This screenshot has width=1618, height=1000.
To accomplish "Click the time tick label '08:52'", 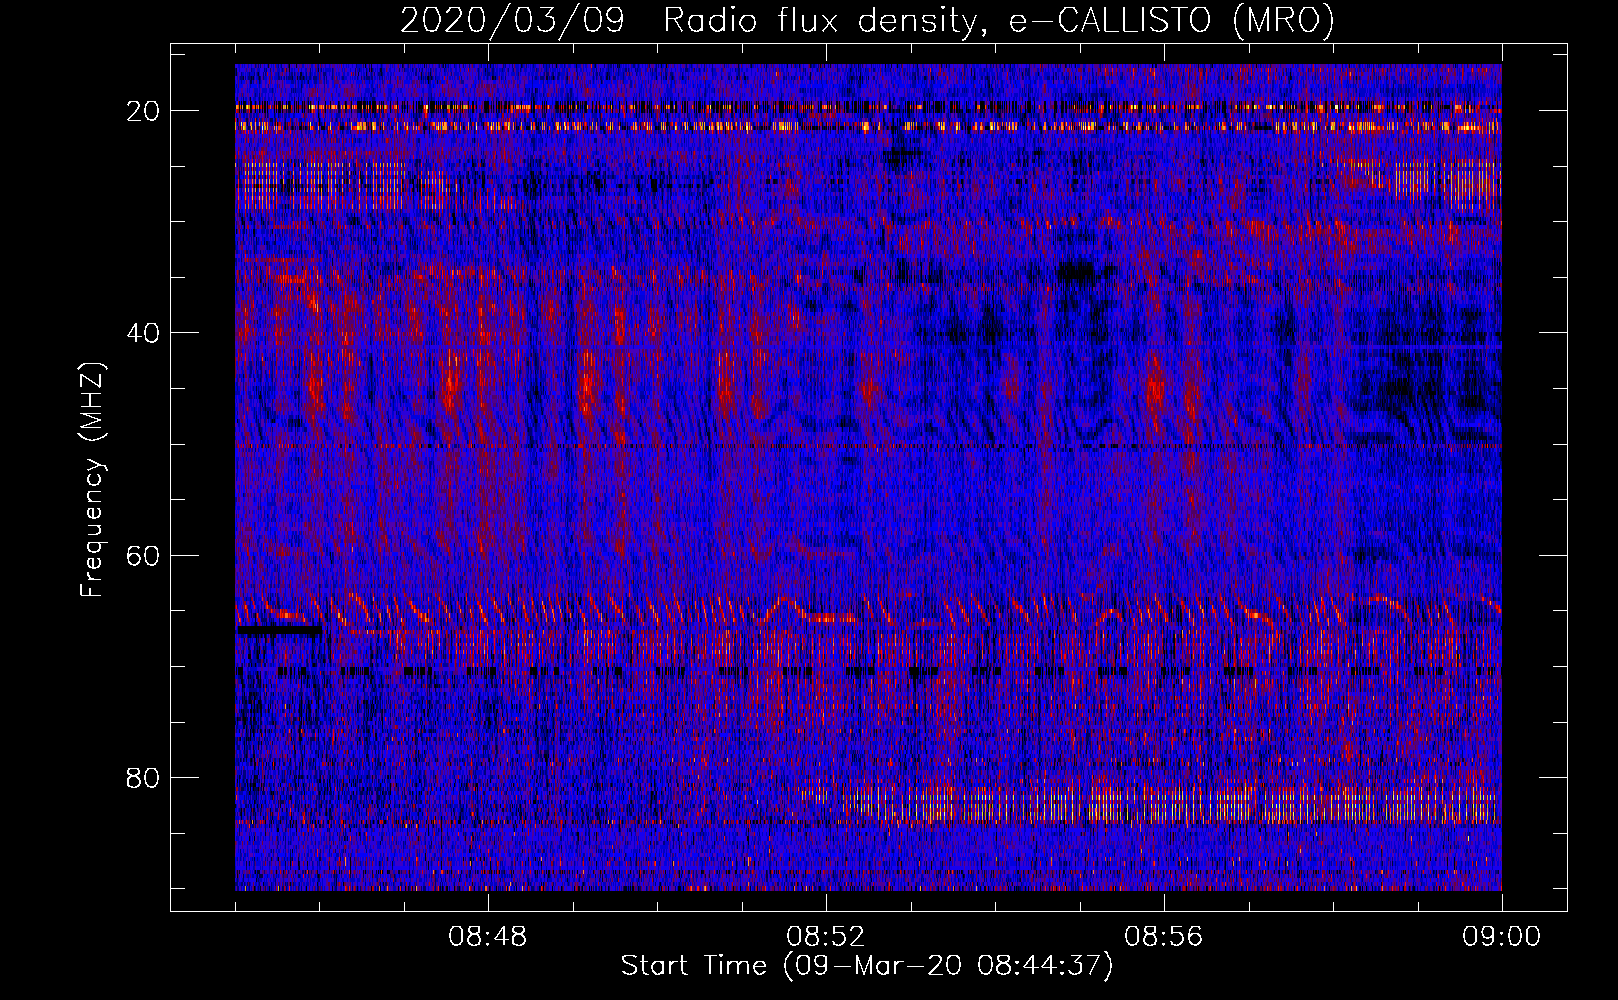I will [x=826, y=937].
